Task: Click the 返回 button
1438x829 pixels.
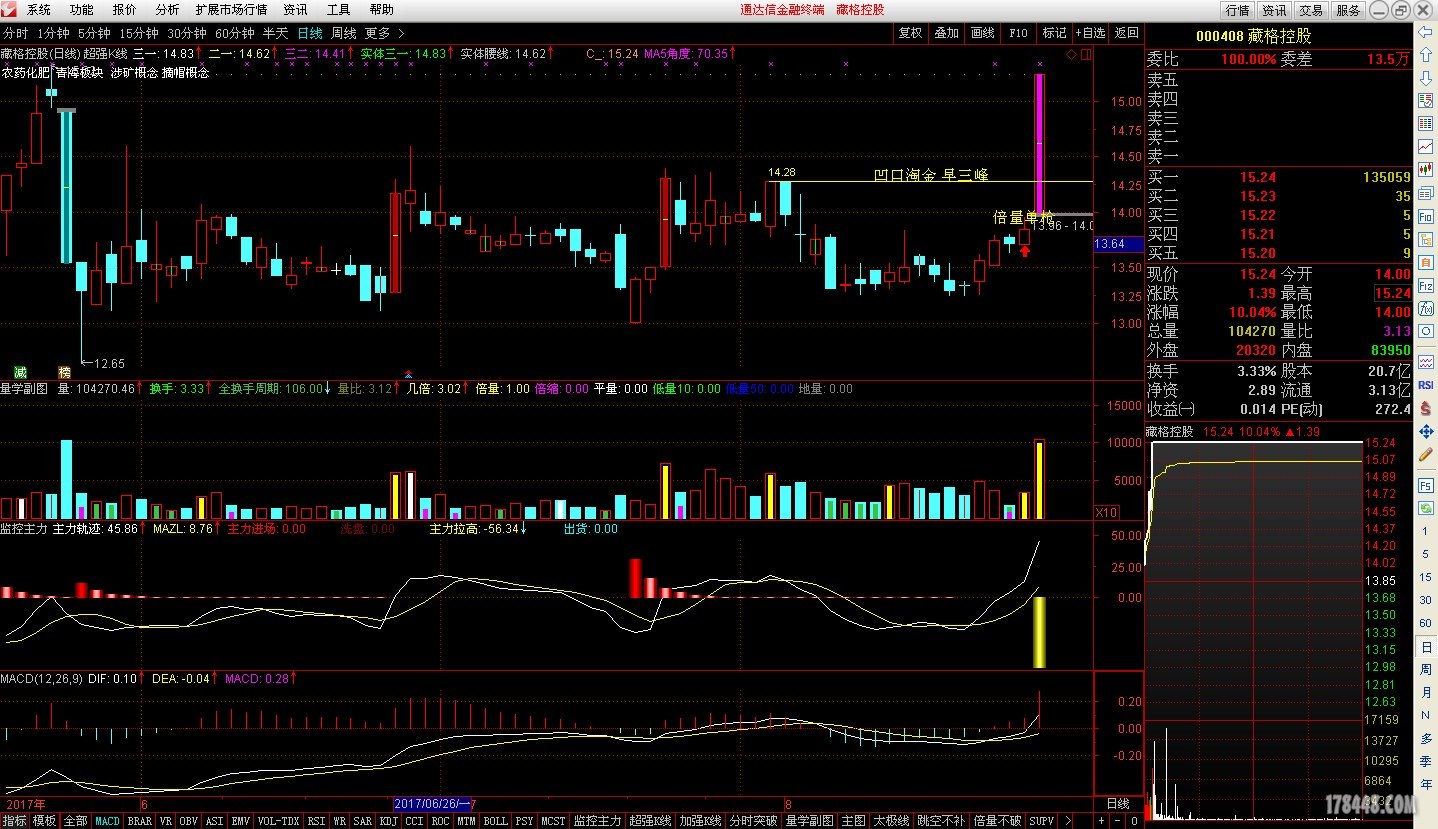Action: (x=1126, y=33)
